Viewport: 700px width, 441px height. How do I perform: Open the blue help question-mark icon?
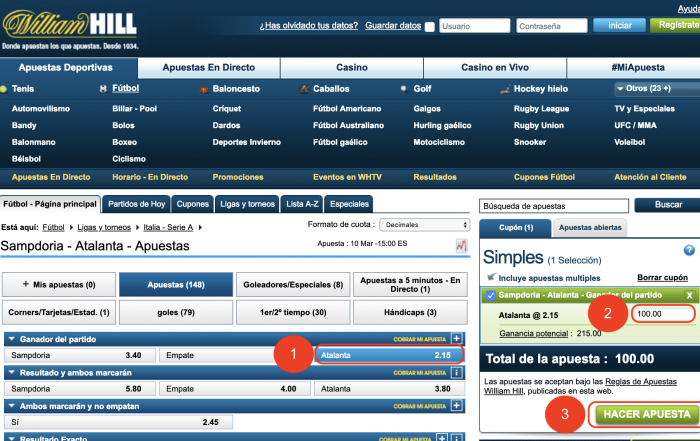pyautogui.click(x=689, y=250)
